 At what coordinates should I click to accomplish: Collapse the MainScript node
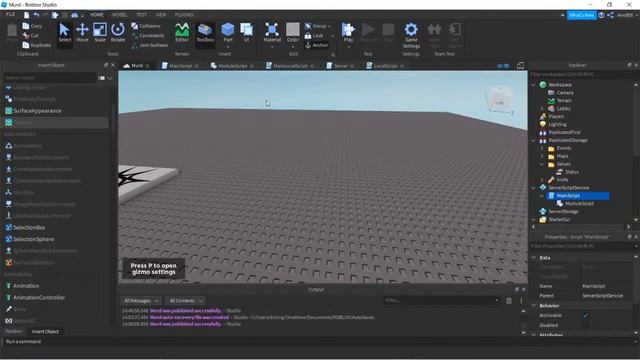542,196
